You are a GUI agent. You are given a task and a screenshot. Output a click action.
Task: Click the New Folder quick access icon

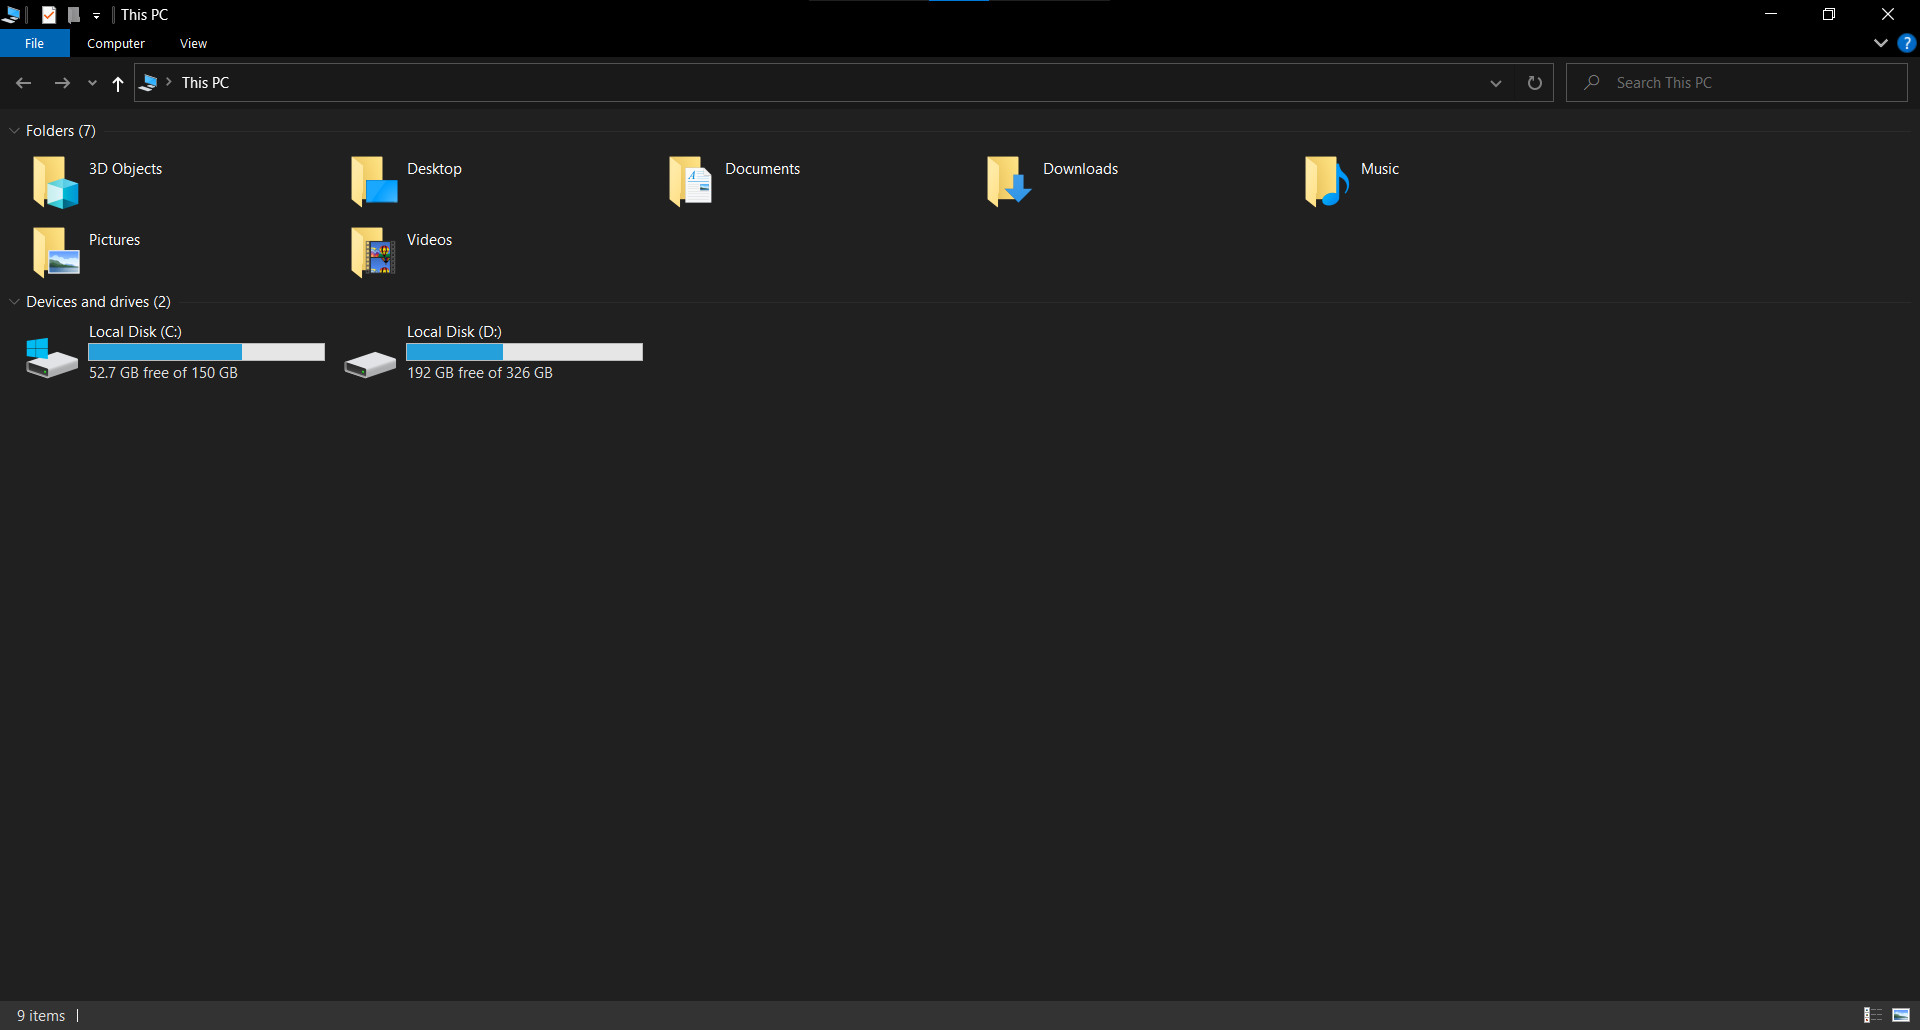coord(72,14)
